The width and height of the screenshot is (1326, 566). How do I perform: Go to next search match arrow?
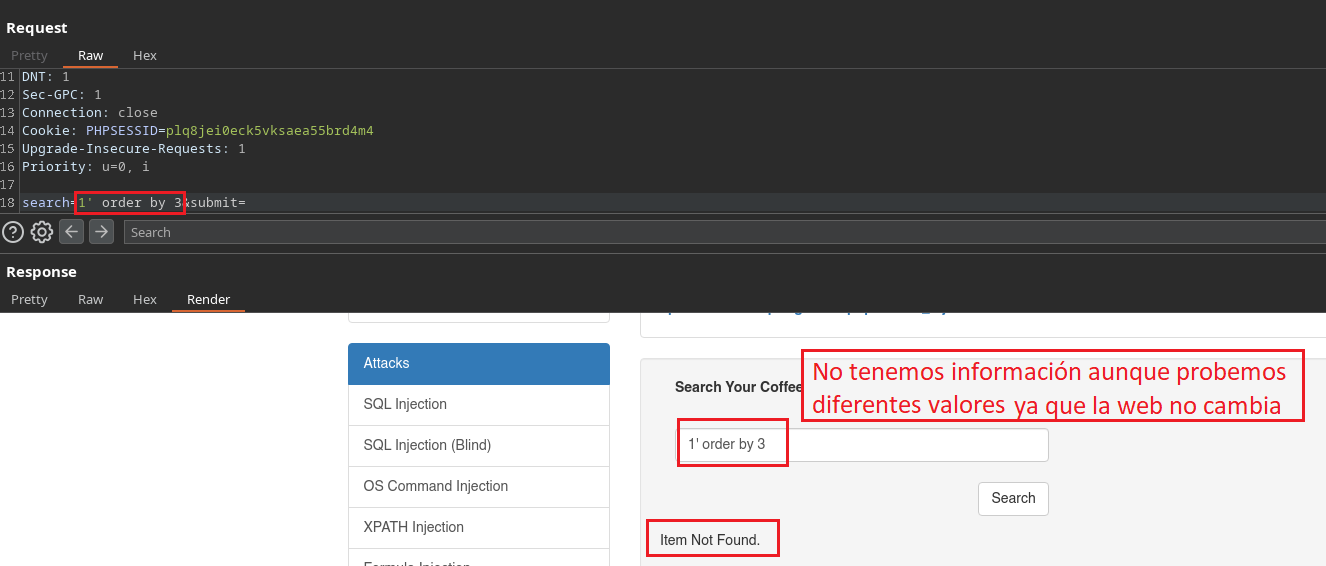pyautogui.click(x=101, y=232)
